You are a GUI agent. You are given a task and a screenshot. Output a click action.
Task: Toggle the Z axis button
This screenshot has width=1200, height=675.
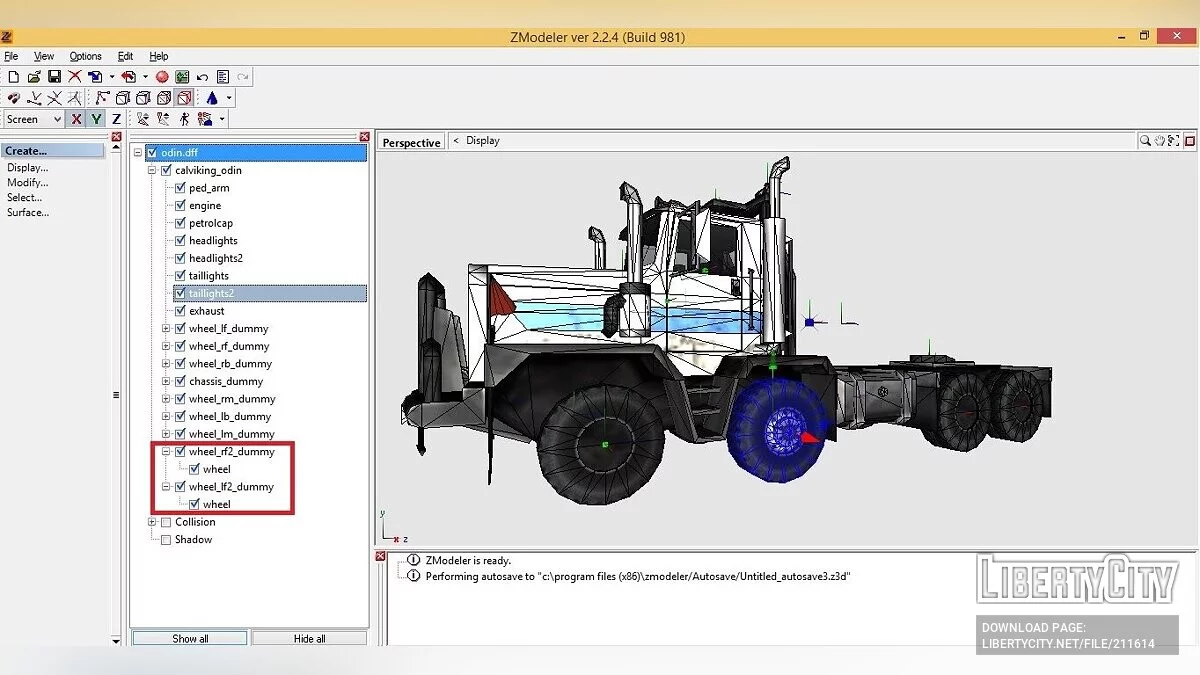pyautogui.click(x=116, y=119)
